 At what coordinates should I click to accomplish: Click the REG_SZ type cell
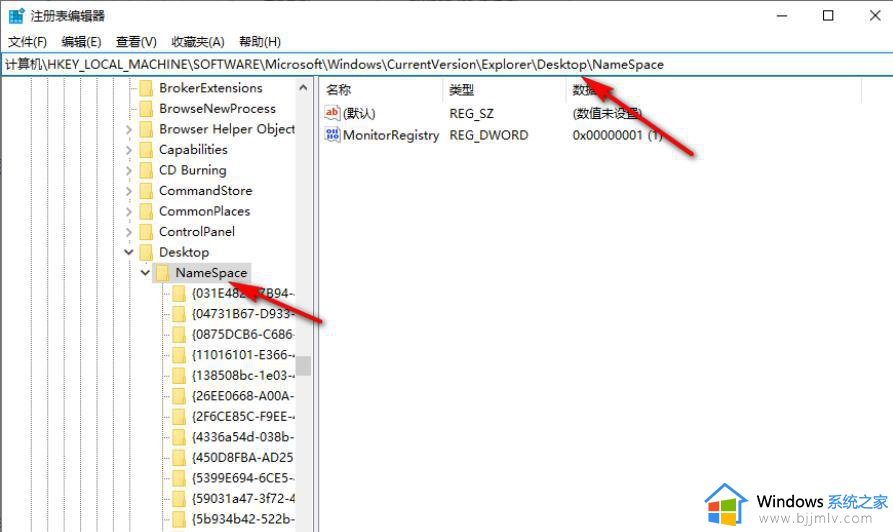(471, 113)
